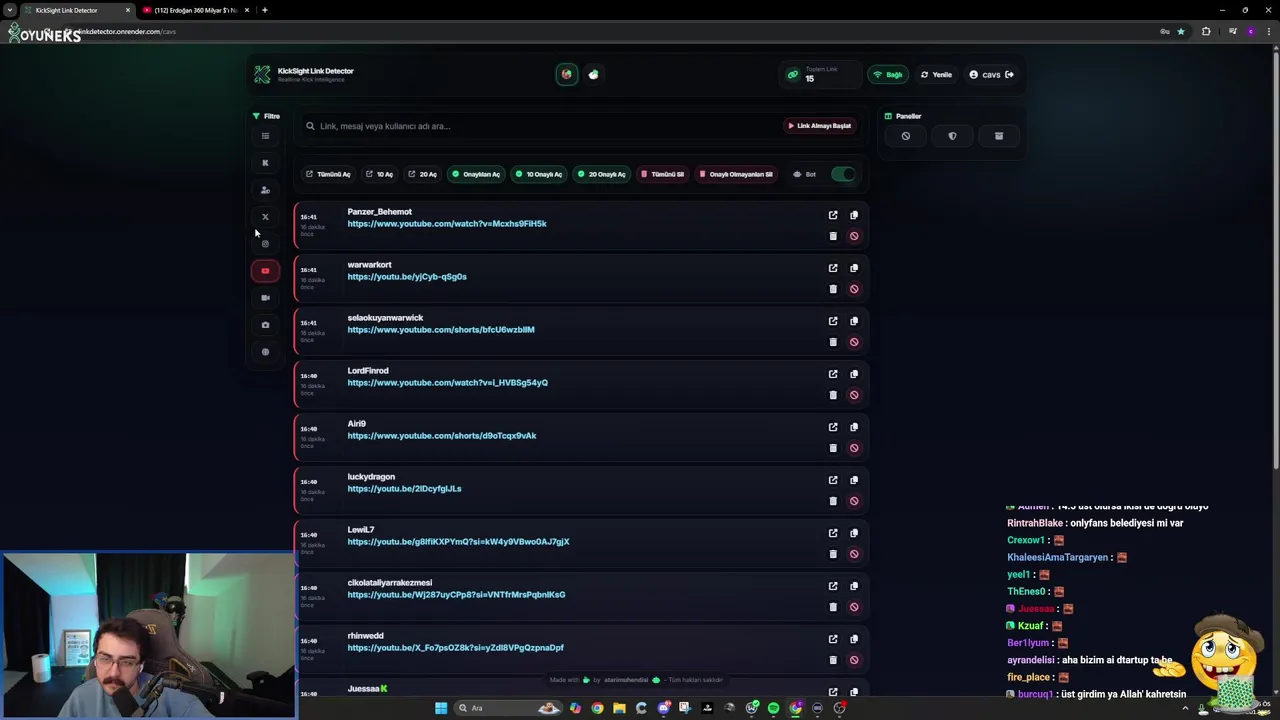Screen dimensions: 1280x720
Task: Open selaokuyanwarwick YouTube shorts link
Action: (441, 330)
